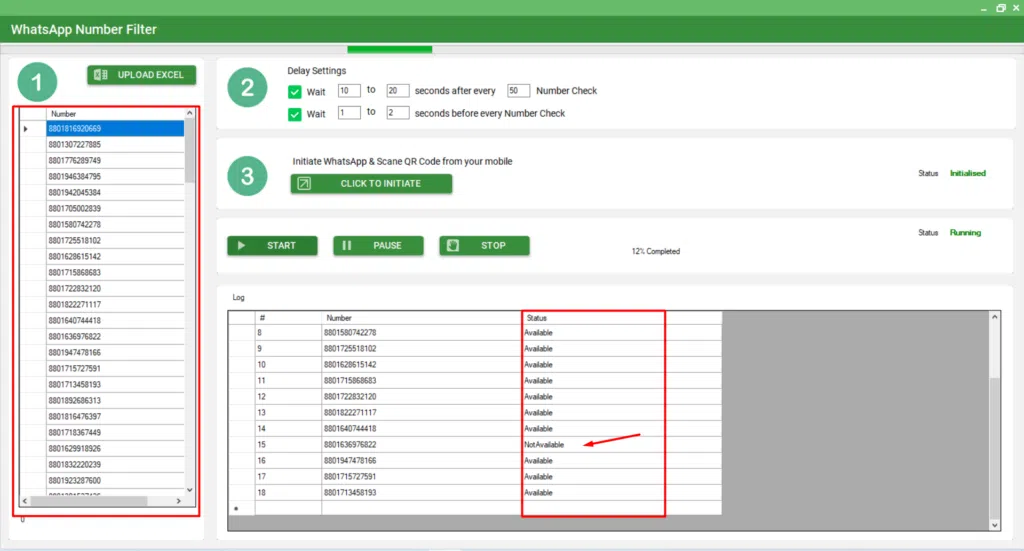Select number 8801942045384 in the list
This screenshot has width=1024, height=551.
point(115,193)
